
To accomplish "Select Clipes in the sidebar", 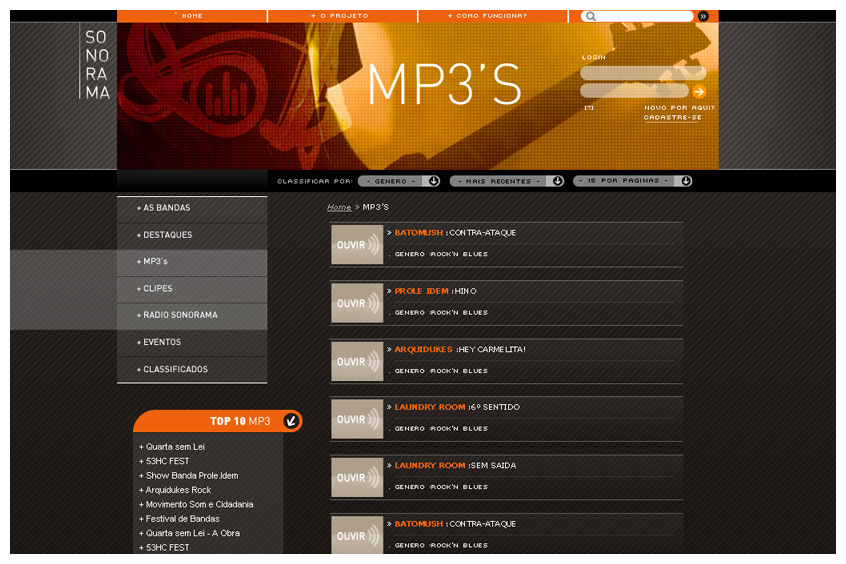I will pyautogui.click(x=192, y=289).
